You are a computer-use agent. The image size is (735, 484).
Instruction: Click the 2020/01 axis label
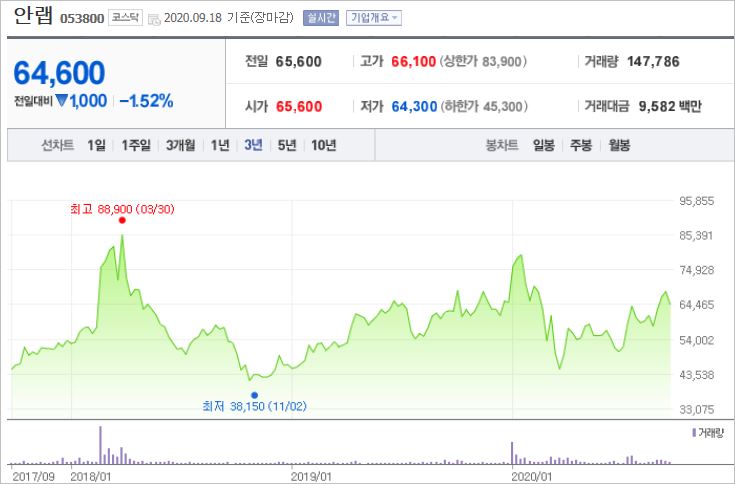pos(532,477)
